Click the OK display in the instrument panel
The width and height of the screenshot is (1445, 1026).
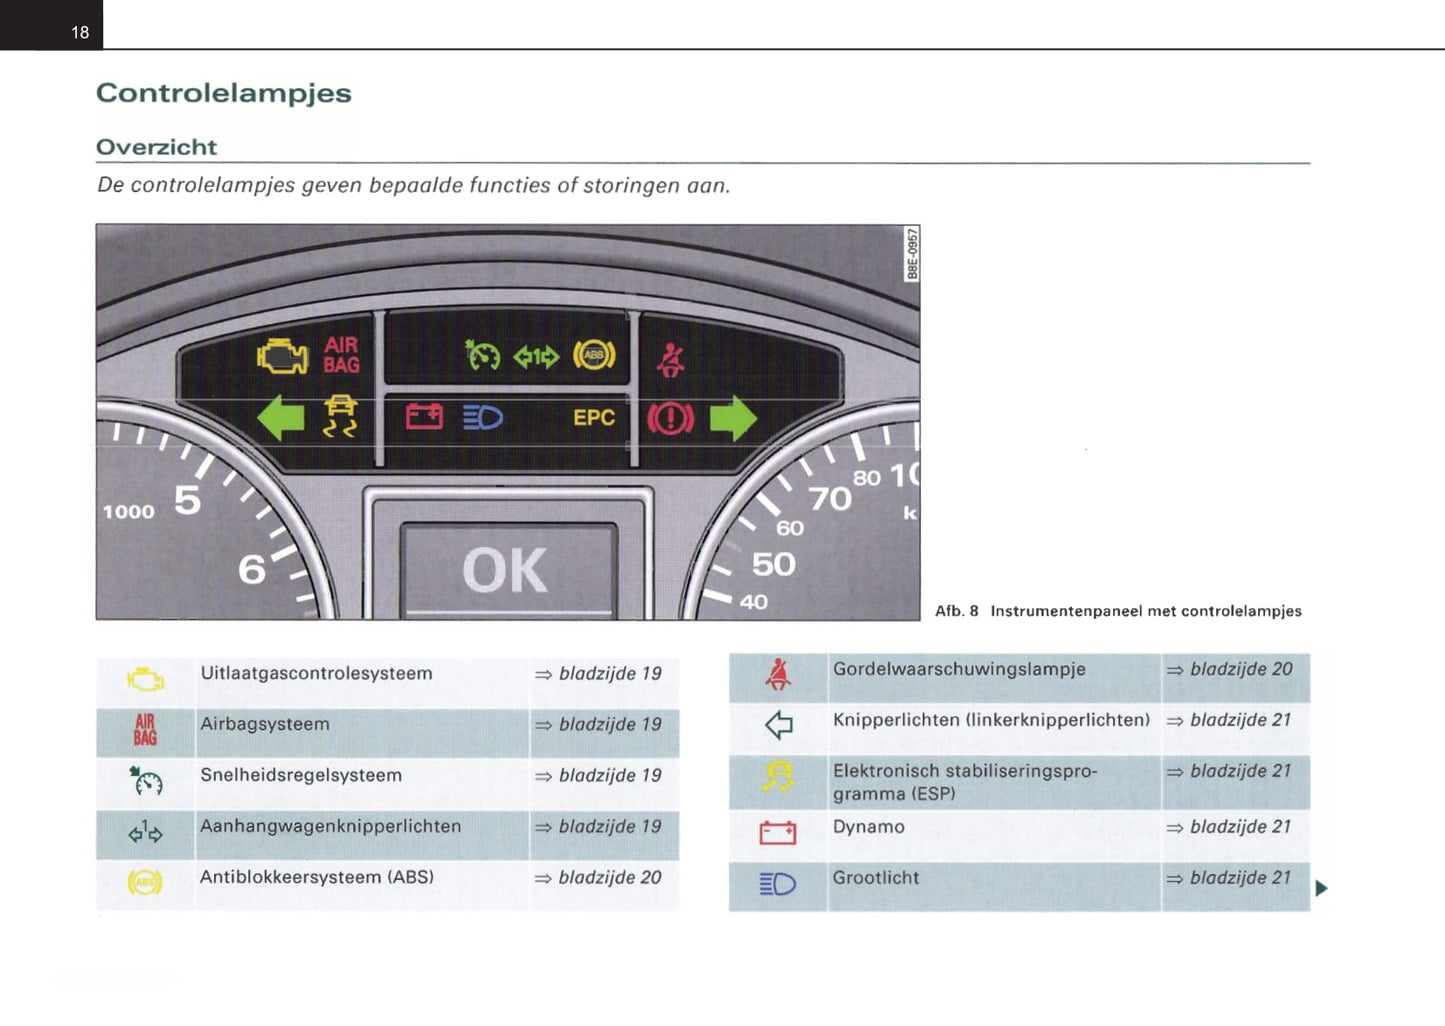point(506,570)
